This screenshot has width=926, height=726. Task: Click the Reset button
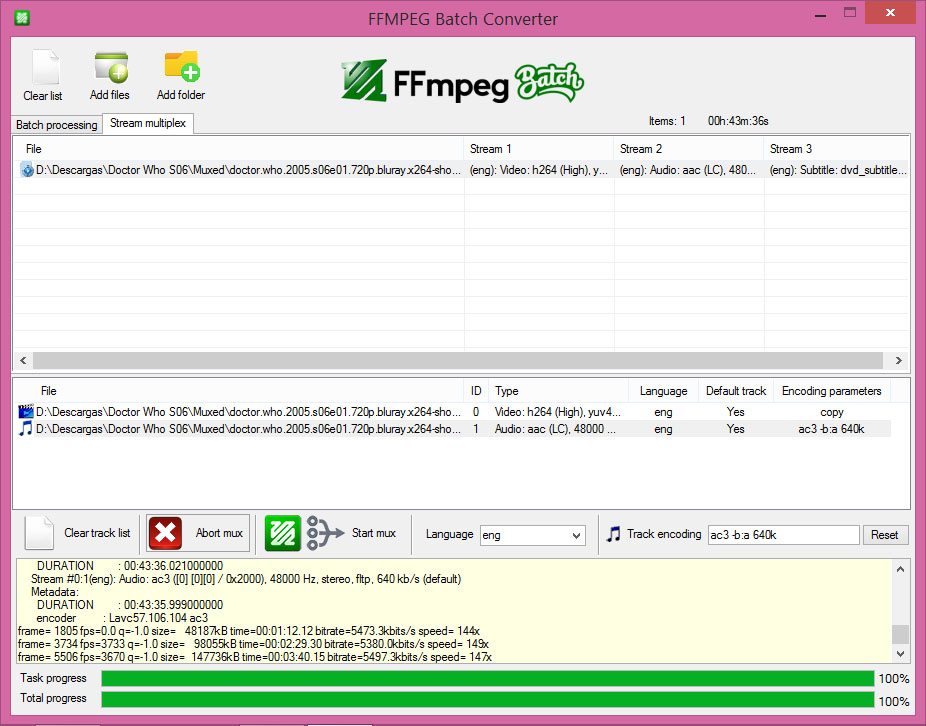click(884, 535)
